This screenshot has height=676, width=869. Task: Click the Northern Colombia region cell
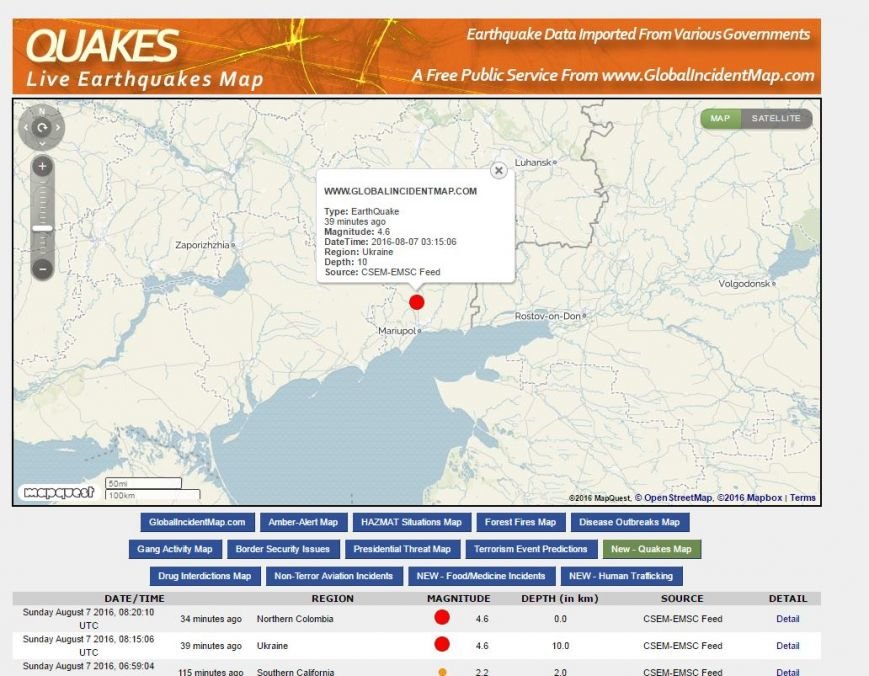[x=295, y=619]
